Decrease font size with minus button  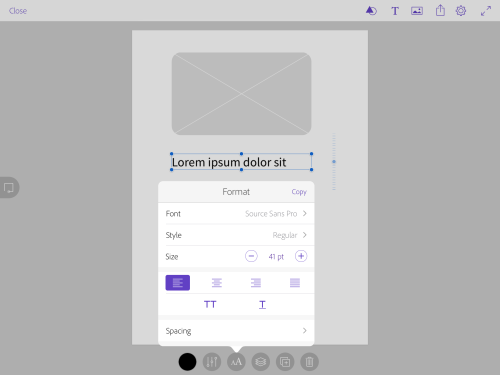251,256
